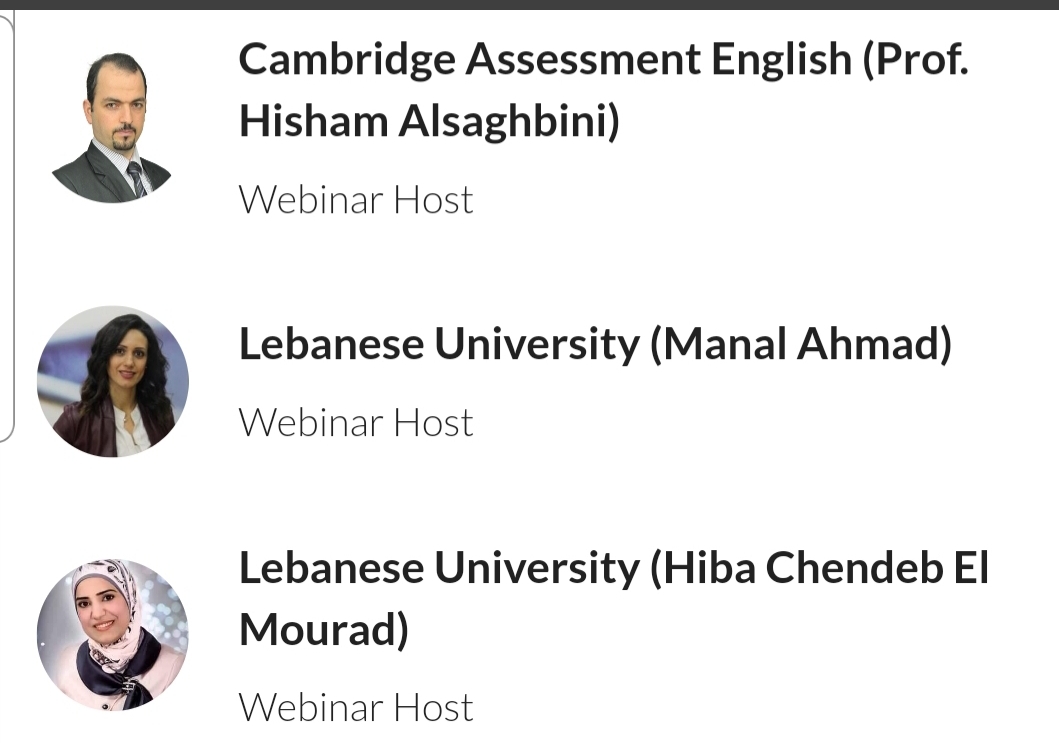The height and width of the screenshot is (743, 1059).
Task: Click the man's tie in the first avatar
Action: coord(136,179)
